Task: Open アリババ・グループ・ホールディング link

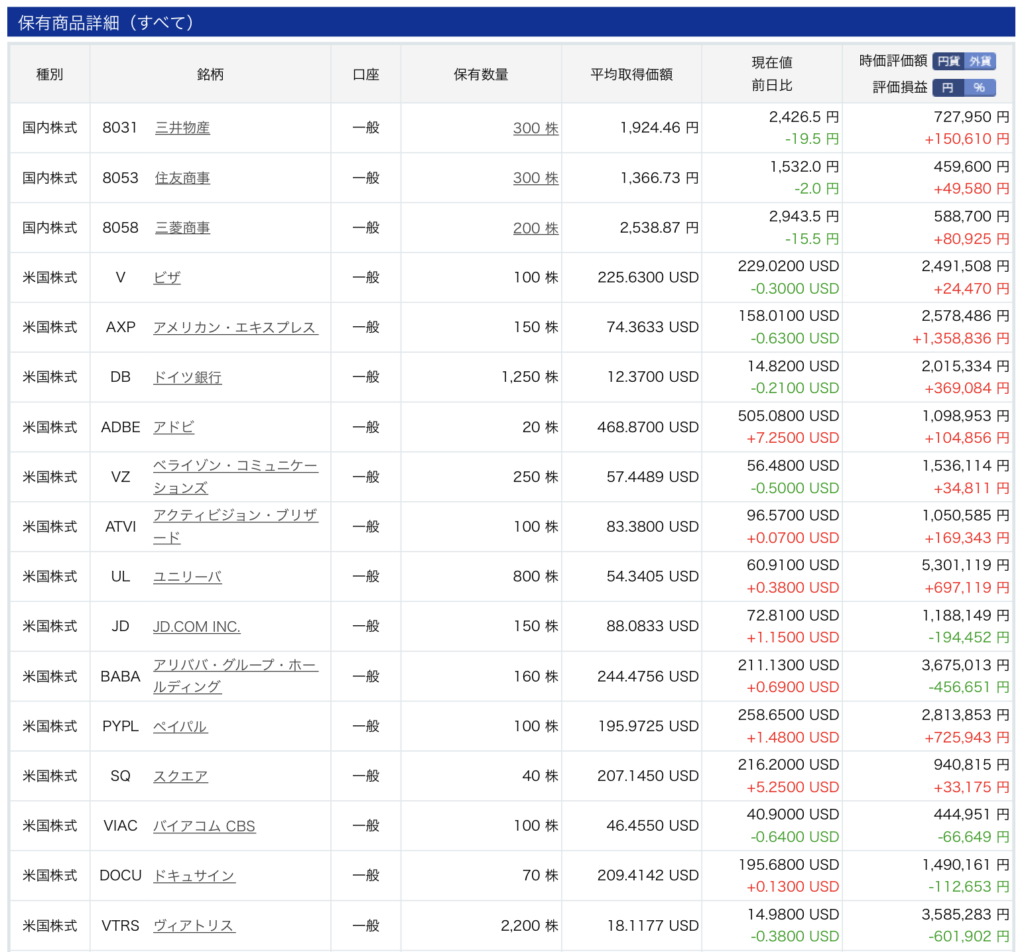Action: coord(235,676)
